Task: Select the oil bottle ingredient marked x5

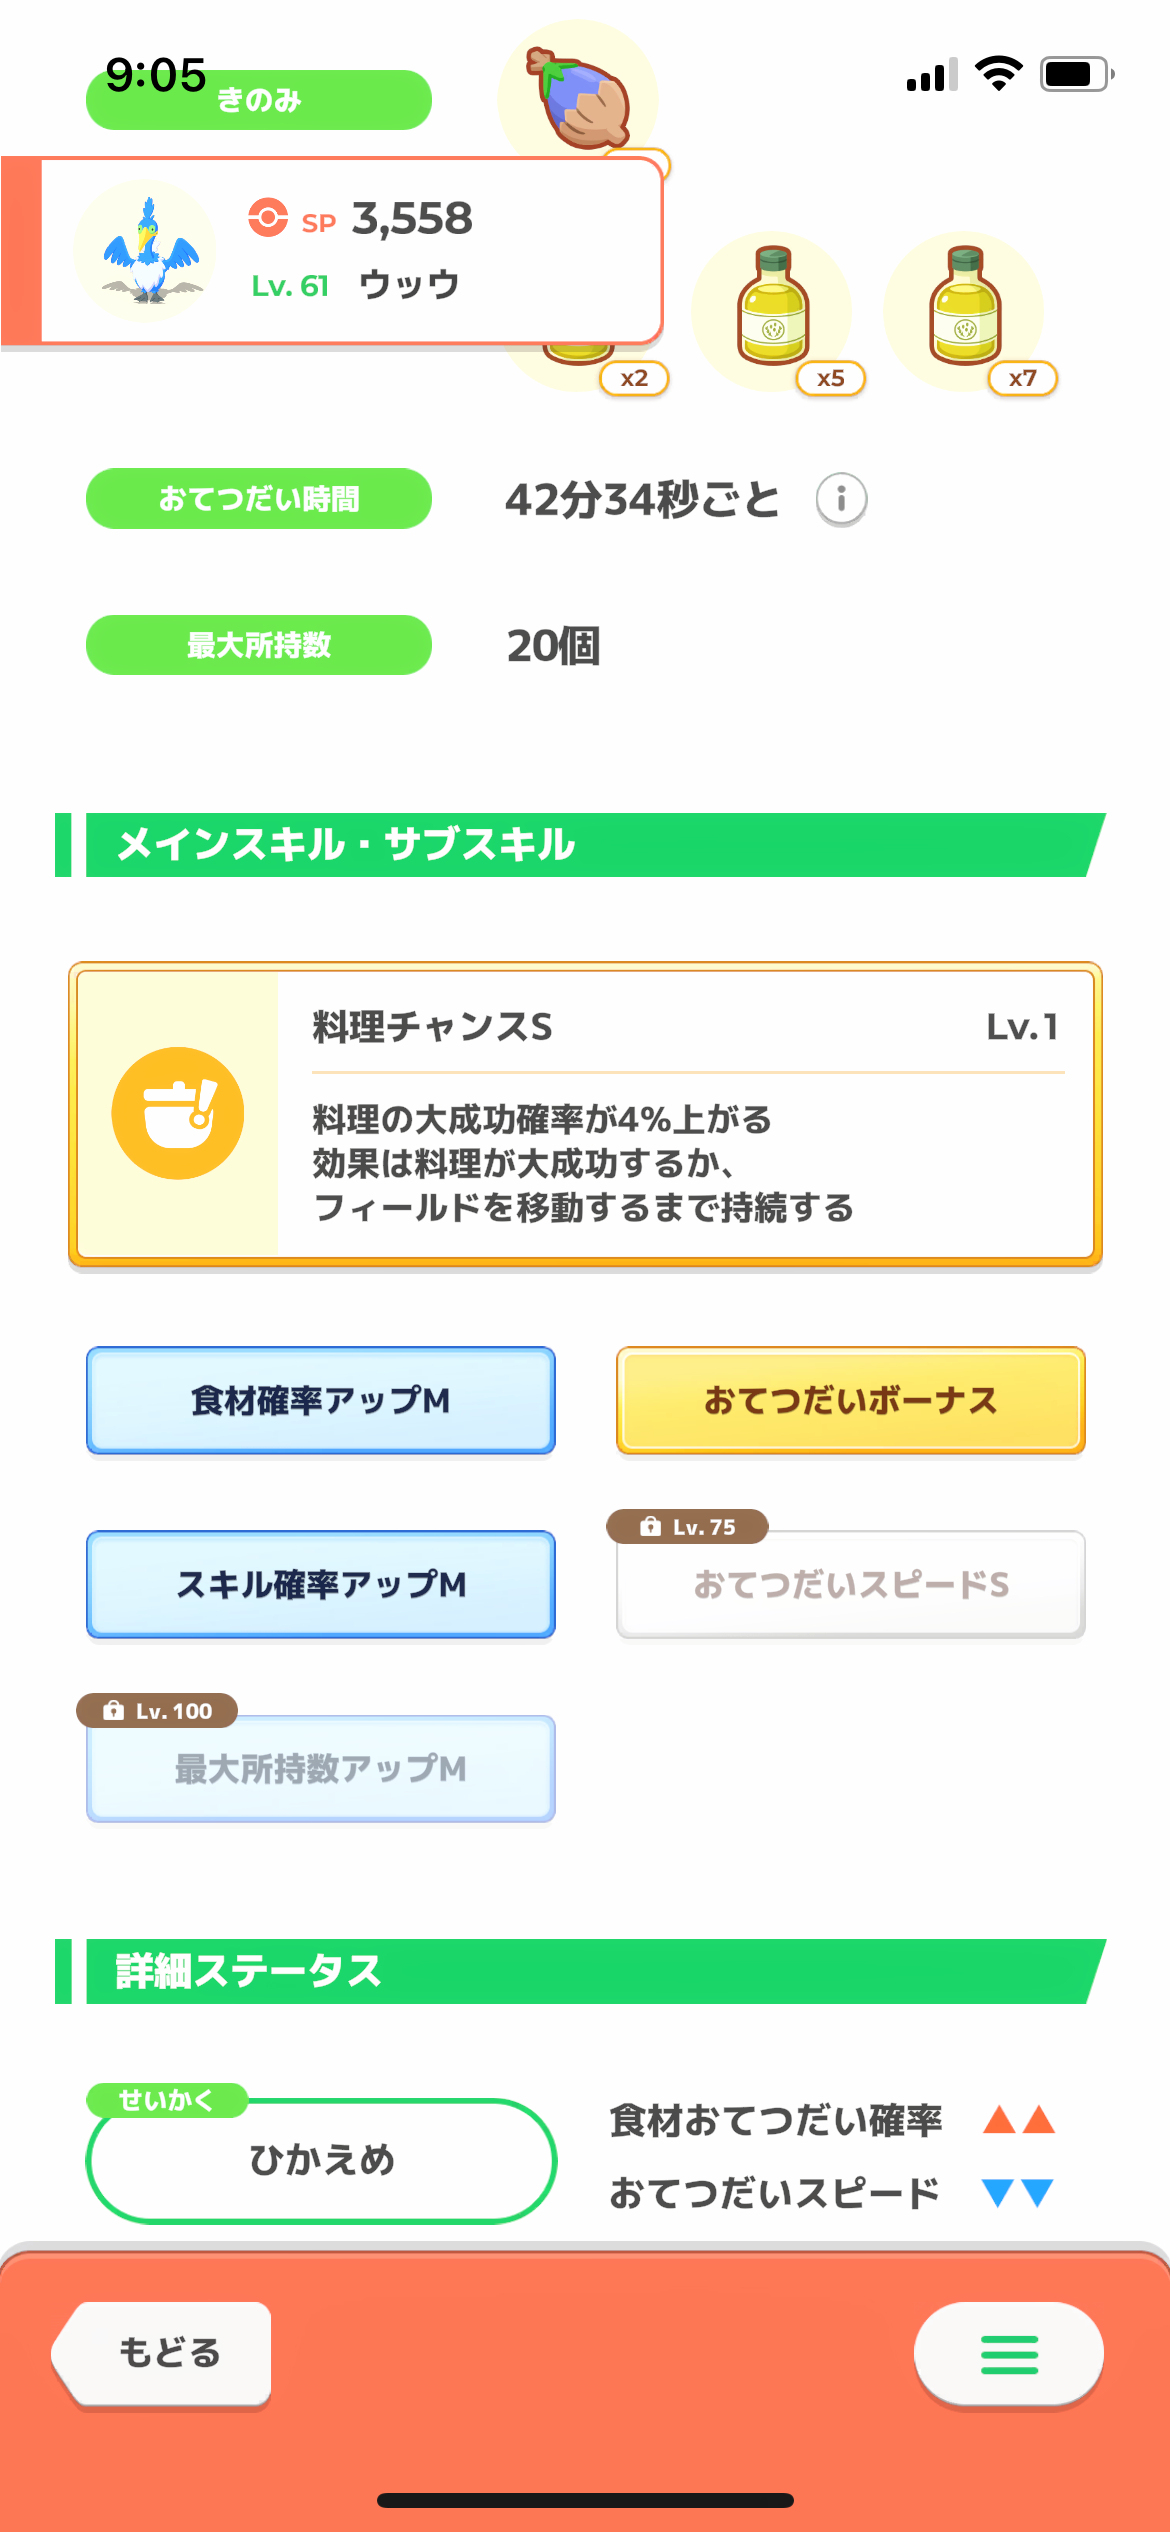Action: point(772,308)
